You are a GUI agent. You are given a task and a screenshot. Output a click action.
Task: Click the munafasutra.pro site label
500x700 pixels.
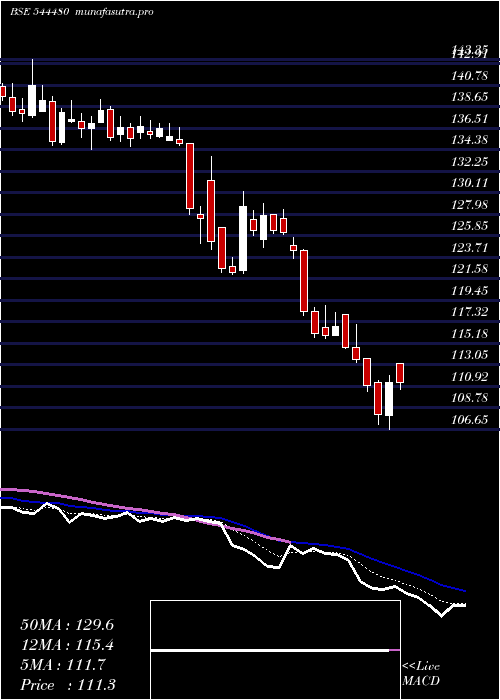point(115,12)
